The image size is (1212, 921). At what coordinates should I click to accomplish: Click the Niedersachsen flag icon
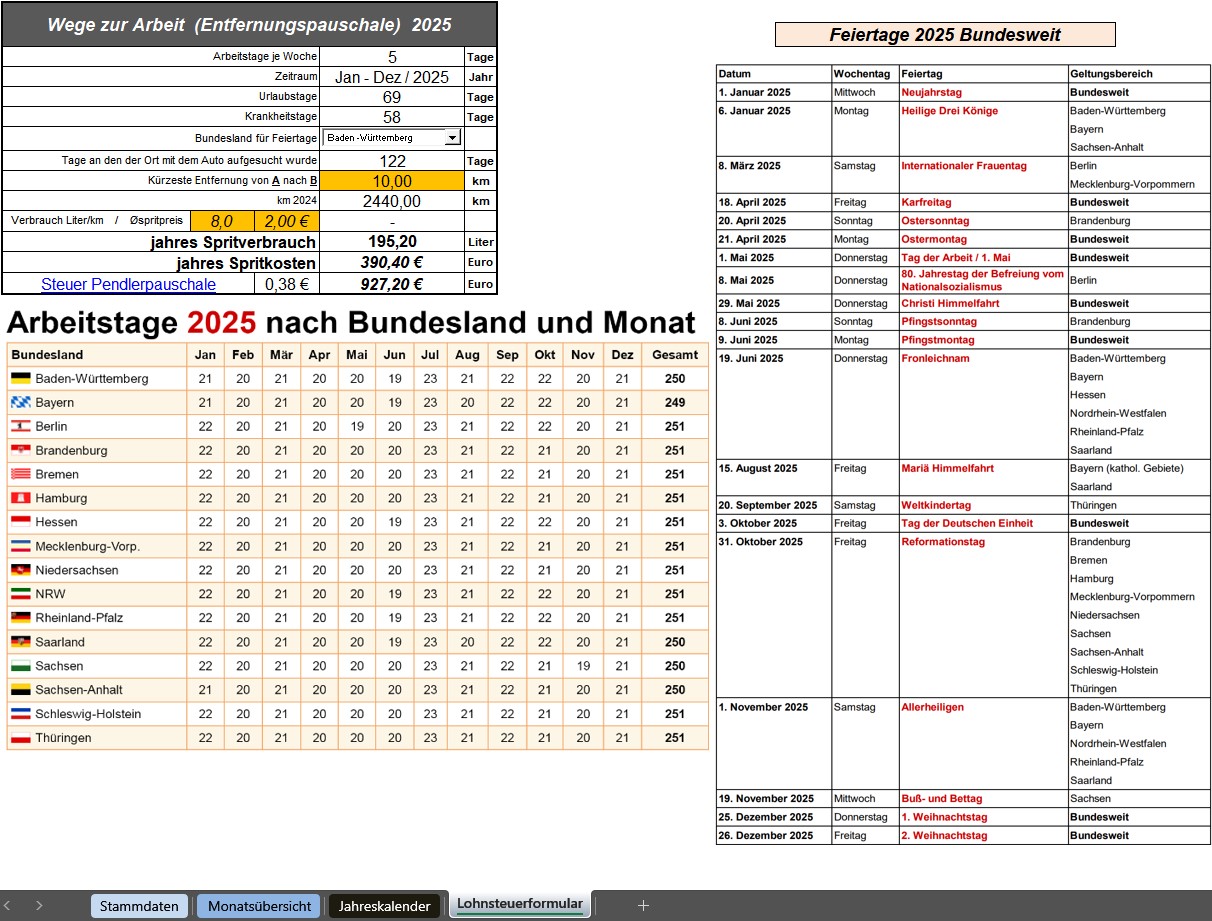click(21, 570)
